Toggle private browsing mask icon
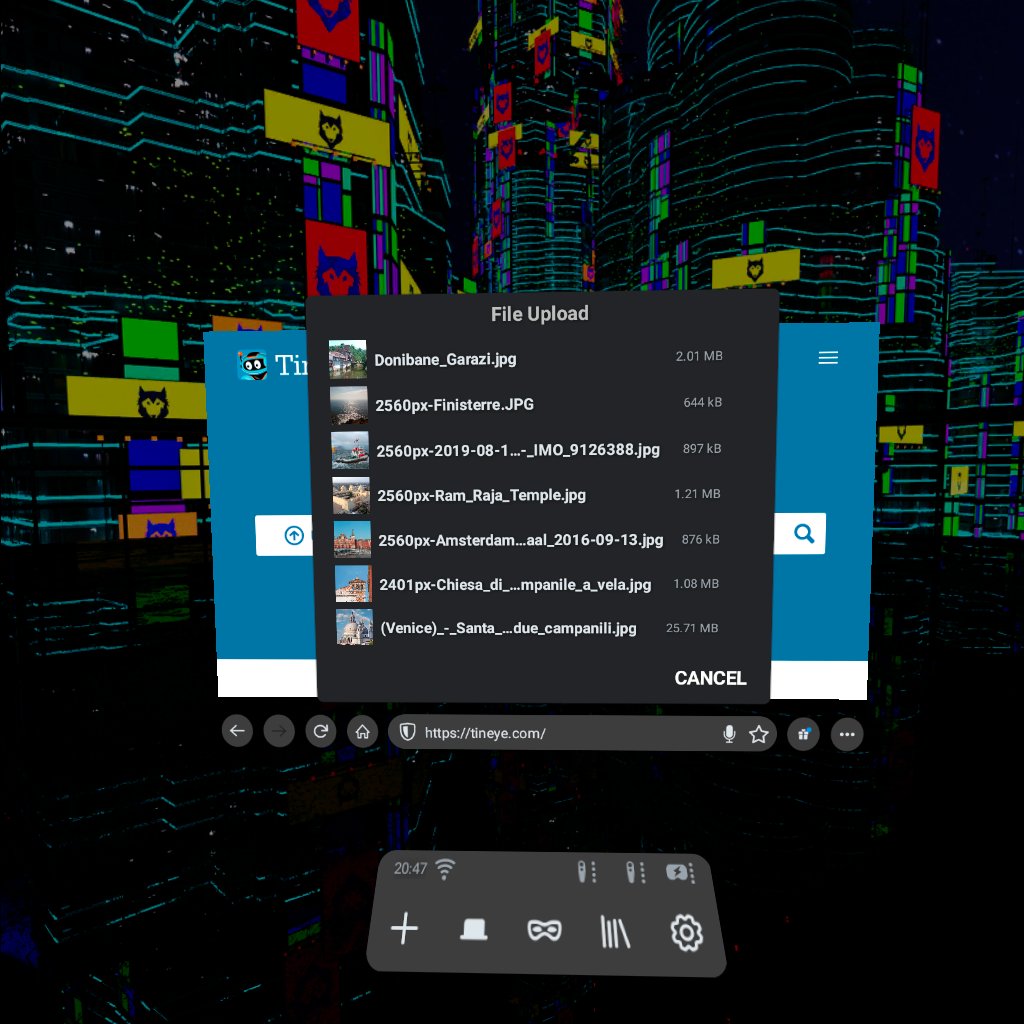Screen dimensions: 1024x1024 [x=544, y=930]
